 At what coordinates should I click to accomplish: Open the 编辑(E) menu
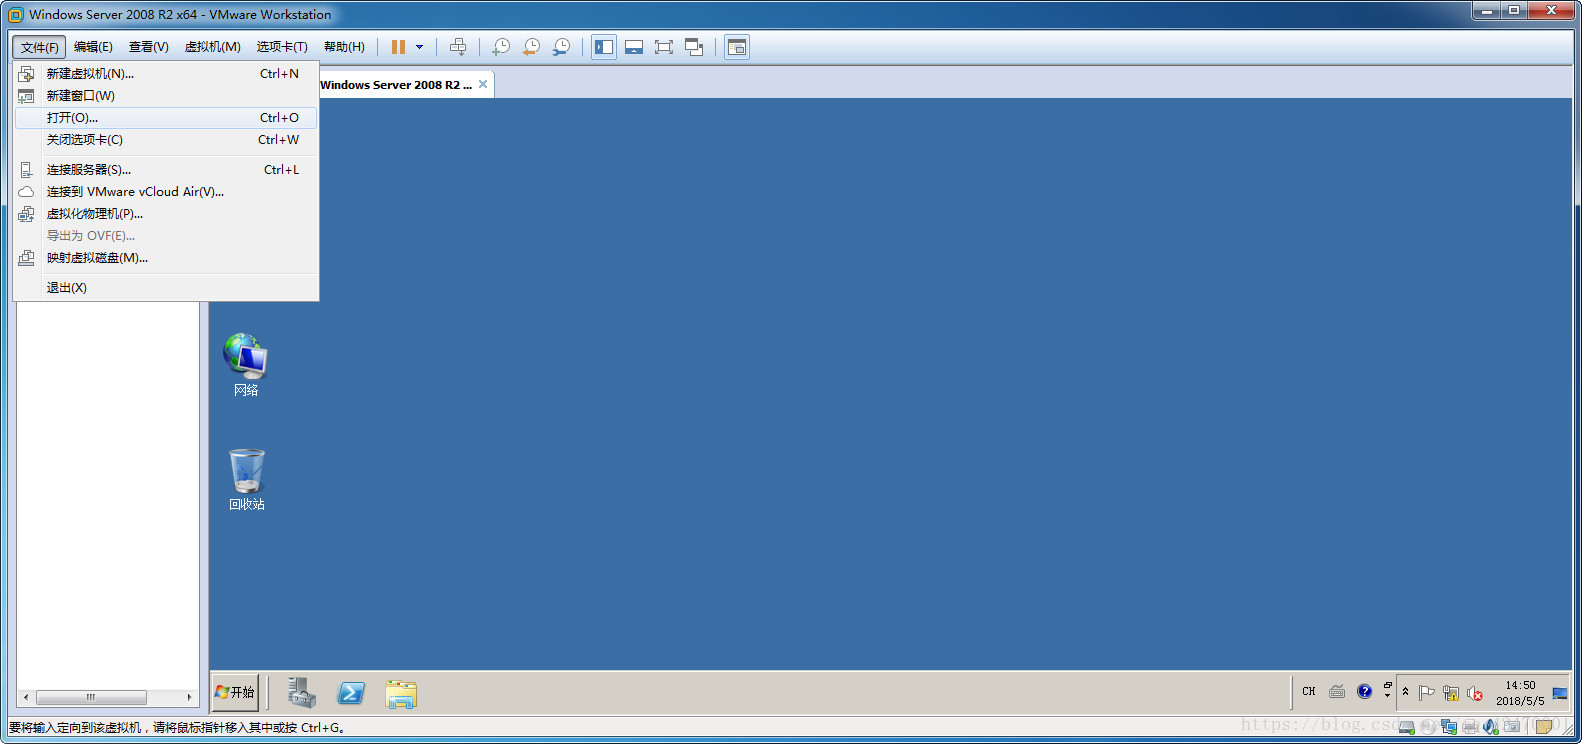coord(93,47)
